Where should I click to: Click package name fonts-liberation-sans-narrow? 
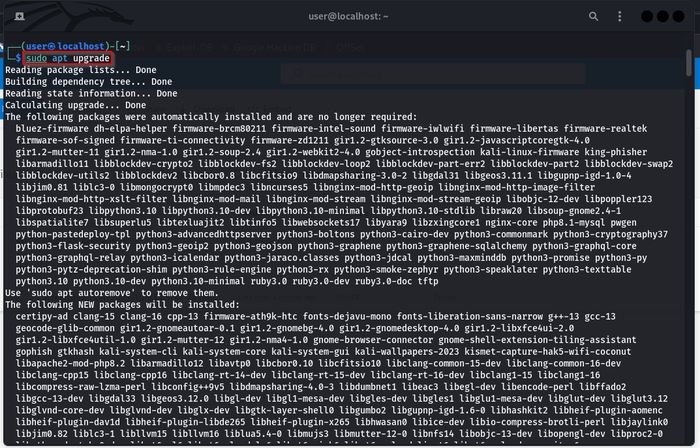pyautogui.click(x=470, y=316)
